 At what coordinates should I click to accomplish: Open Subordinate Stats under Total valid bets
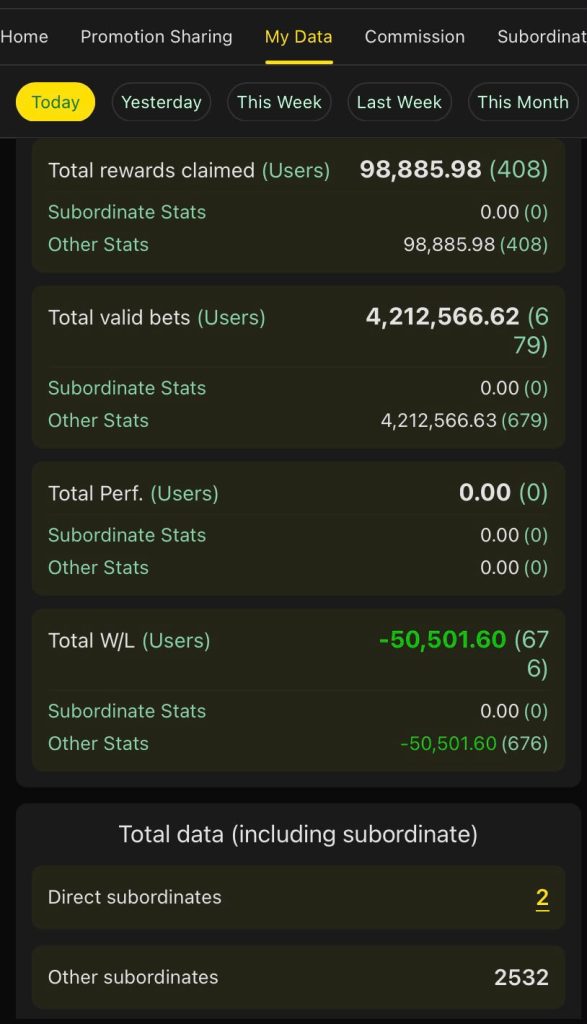point(127,388)
